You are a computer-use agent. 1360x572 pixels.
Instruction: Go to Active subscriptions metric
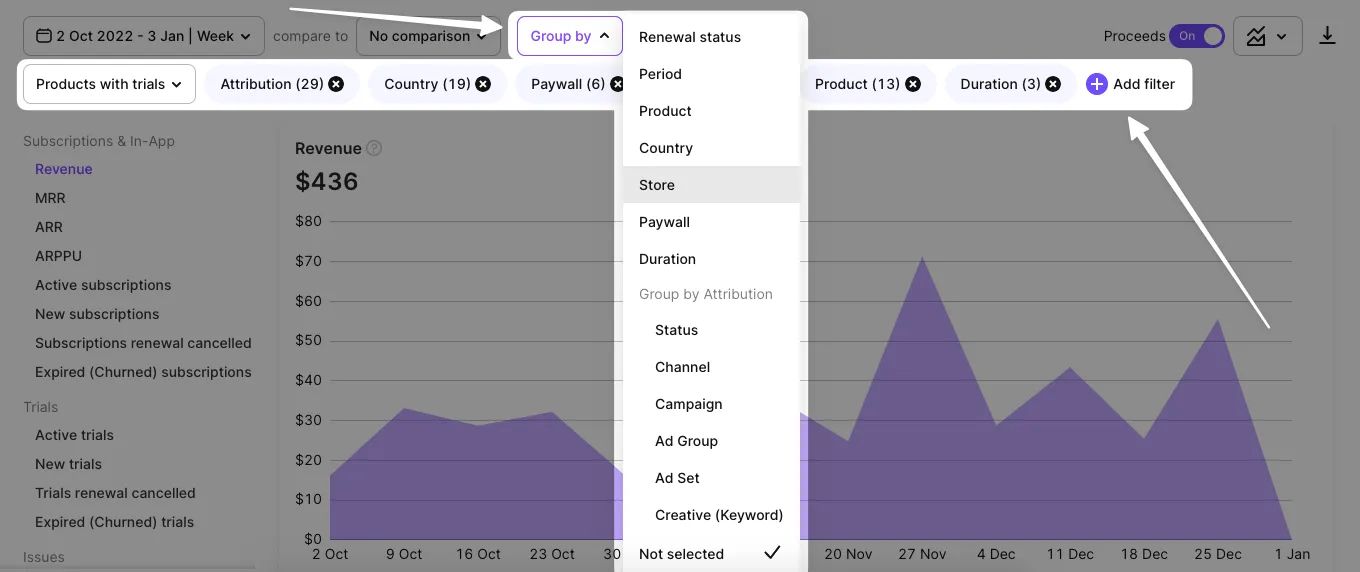103,285
